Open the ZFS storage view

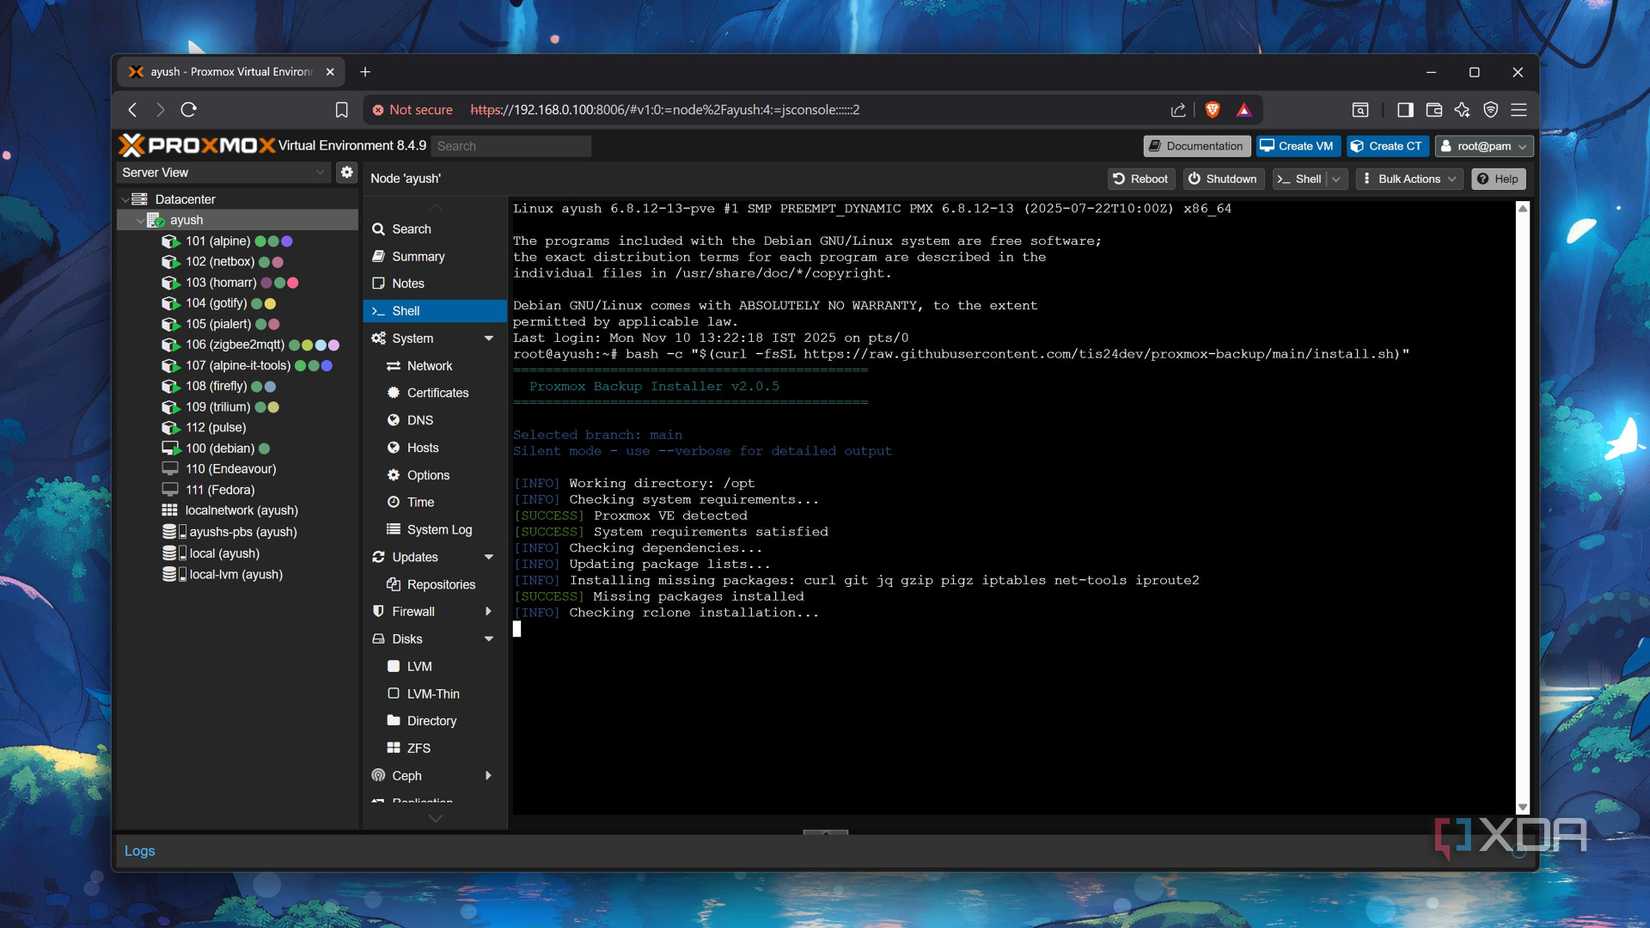tap(418, 747)
